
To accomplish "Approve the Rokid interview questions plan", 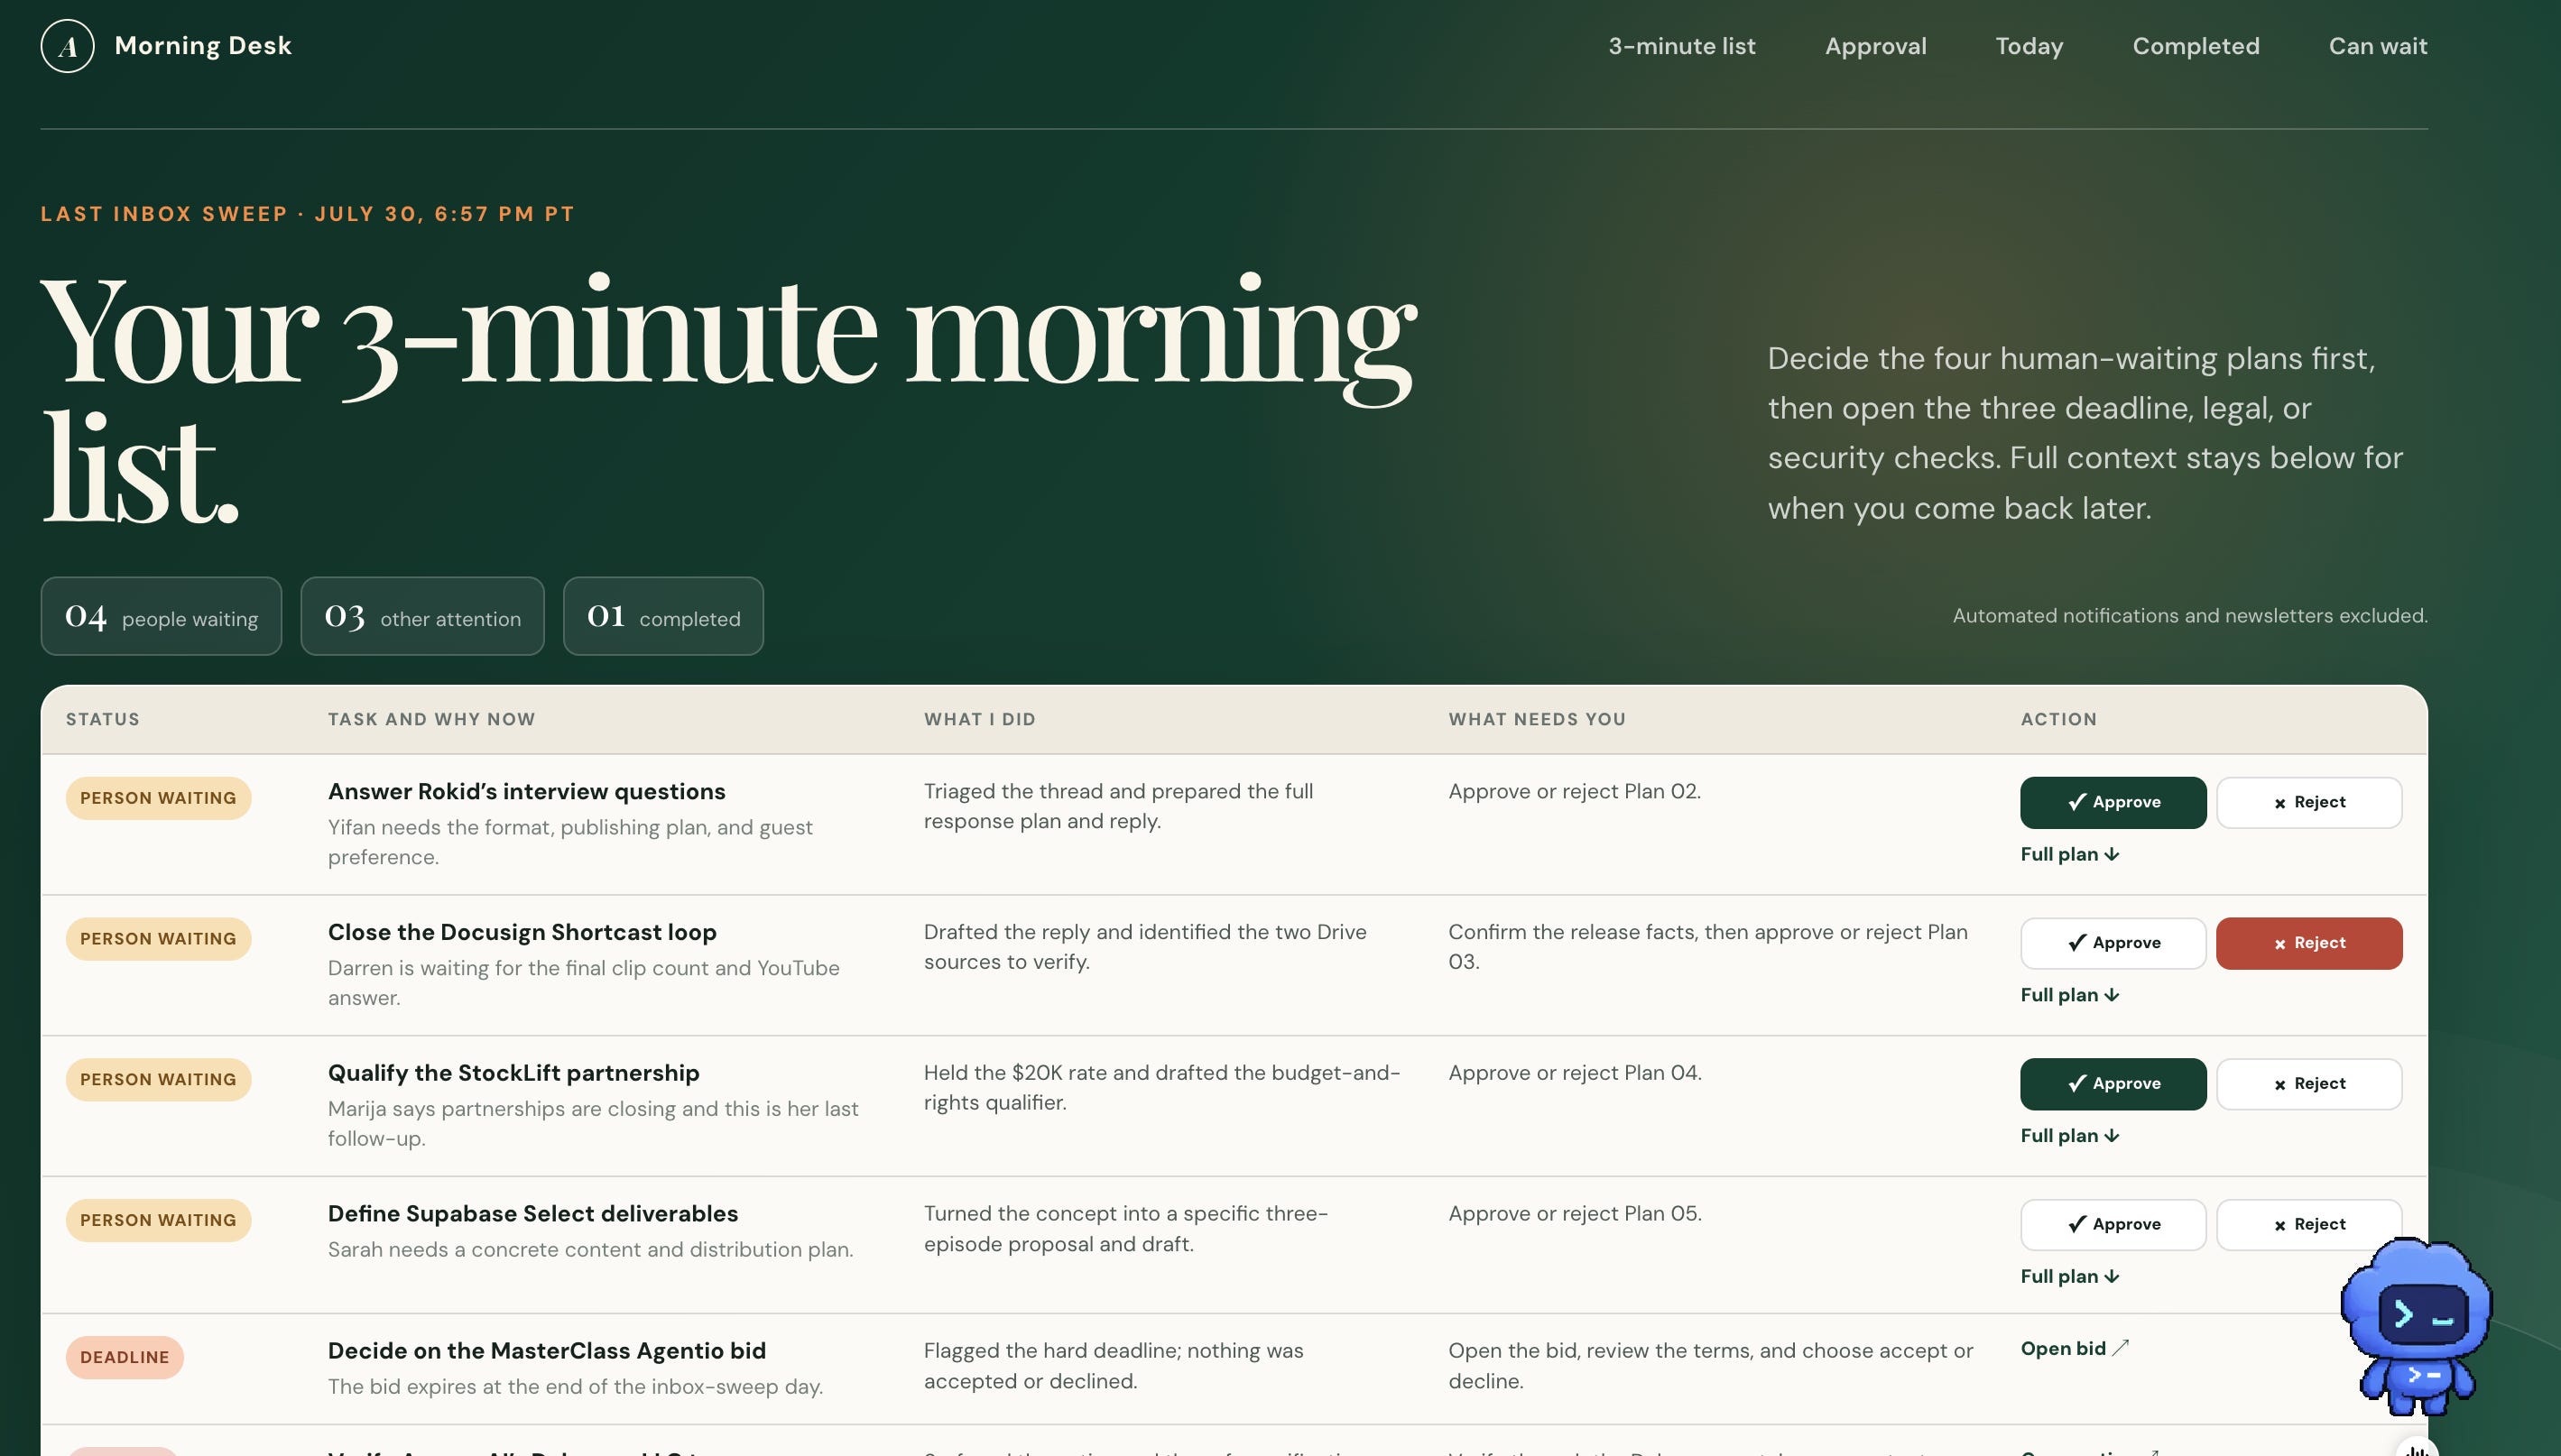I will click(x=2113, y=802).
